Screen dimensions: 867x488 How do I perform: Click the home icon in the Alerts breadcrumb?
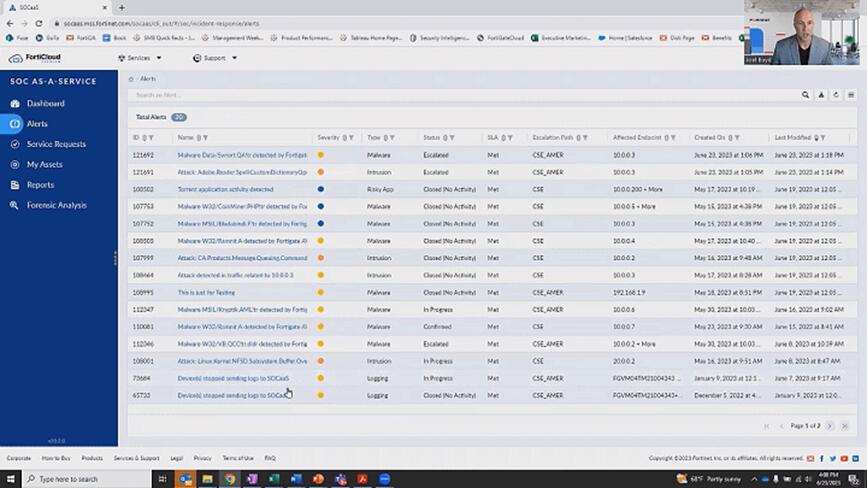tap(131, 79)
